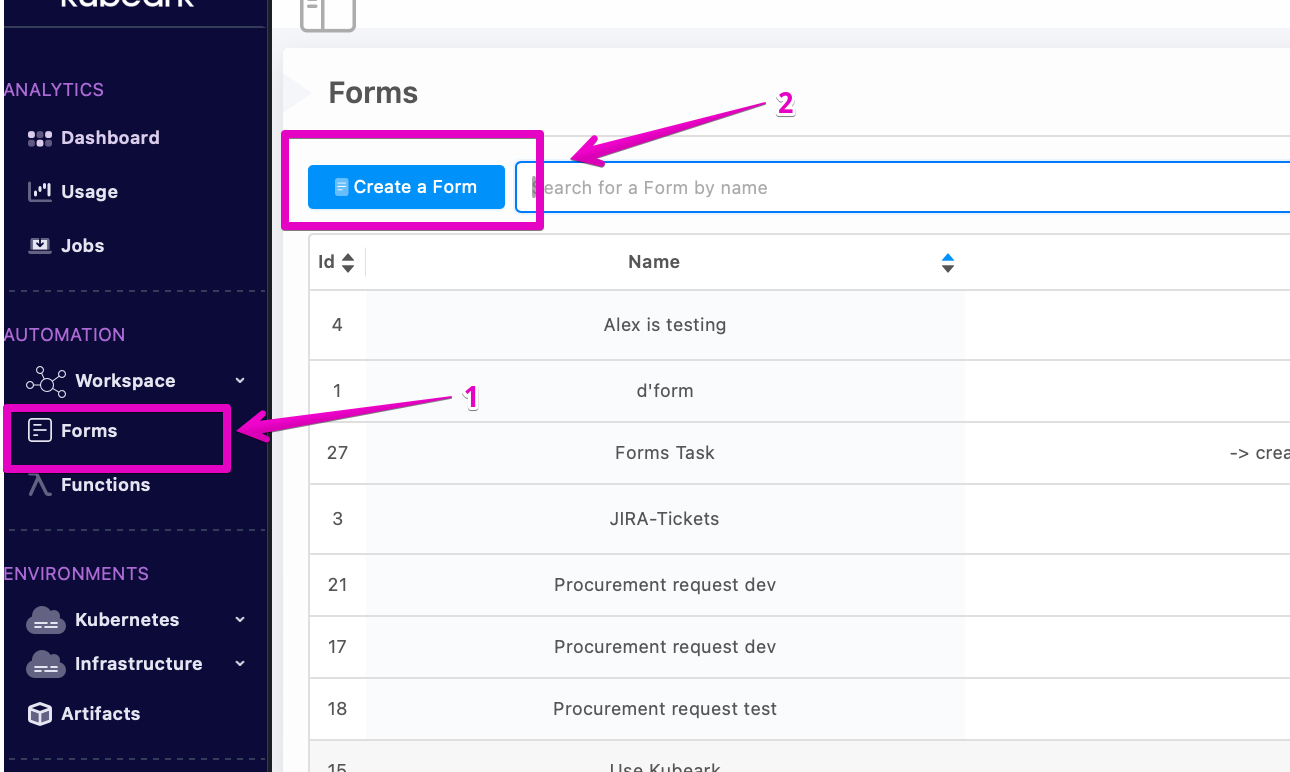
Task: Open the Usage menu item
Action: (89, 192)
